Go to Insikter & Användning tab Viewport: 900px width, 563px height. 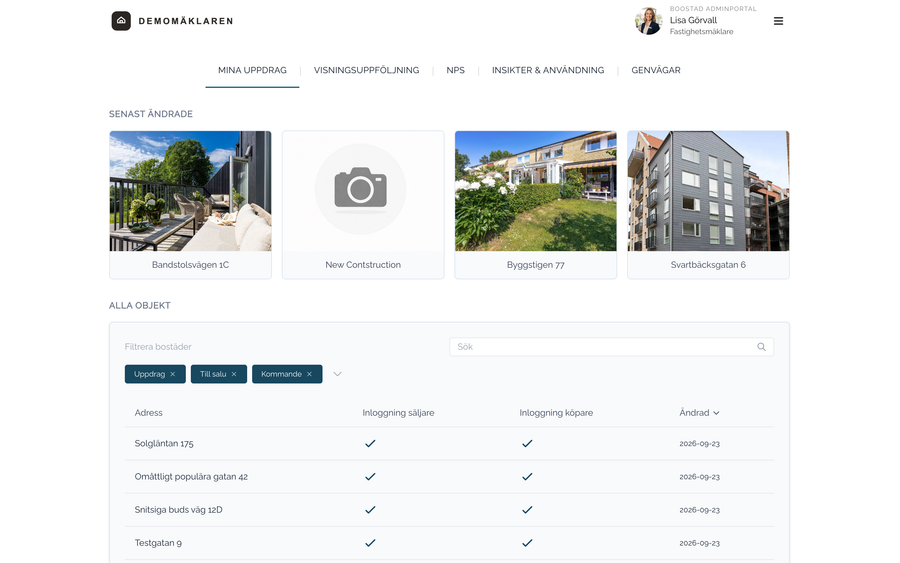tap(548, 70)
